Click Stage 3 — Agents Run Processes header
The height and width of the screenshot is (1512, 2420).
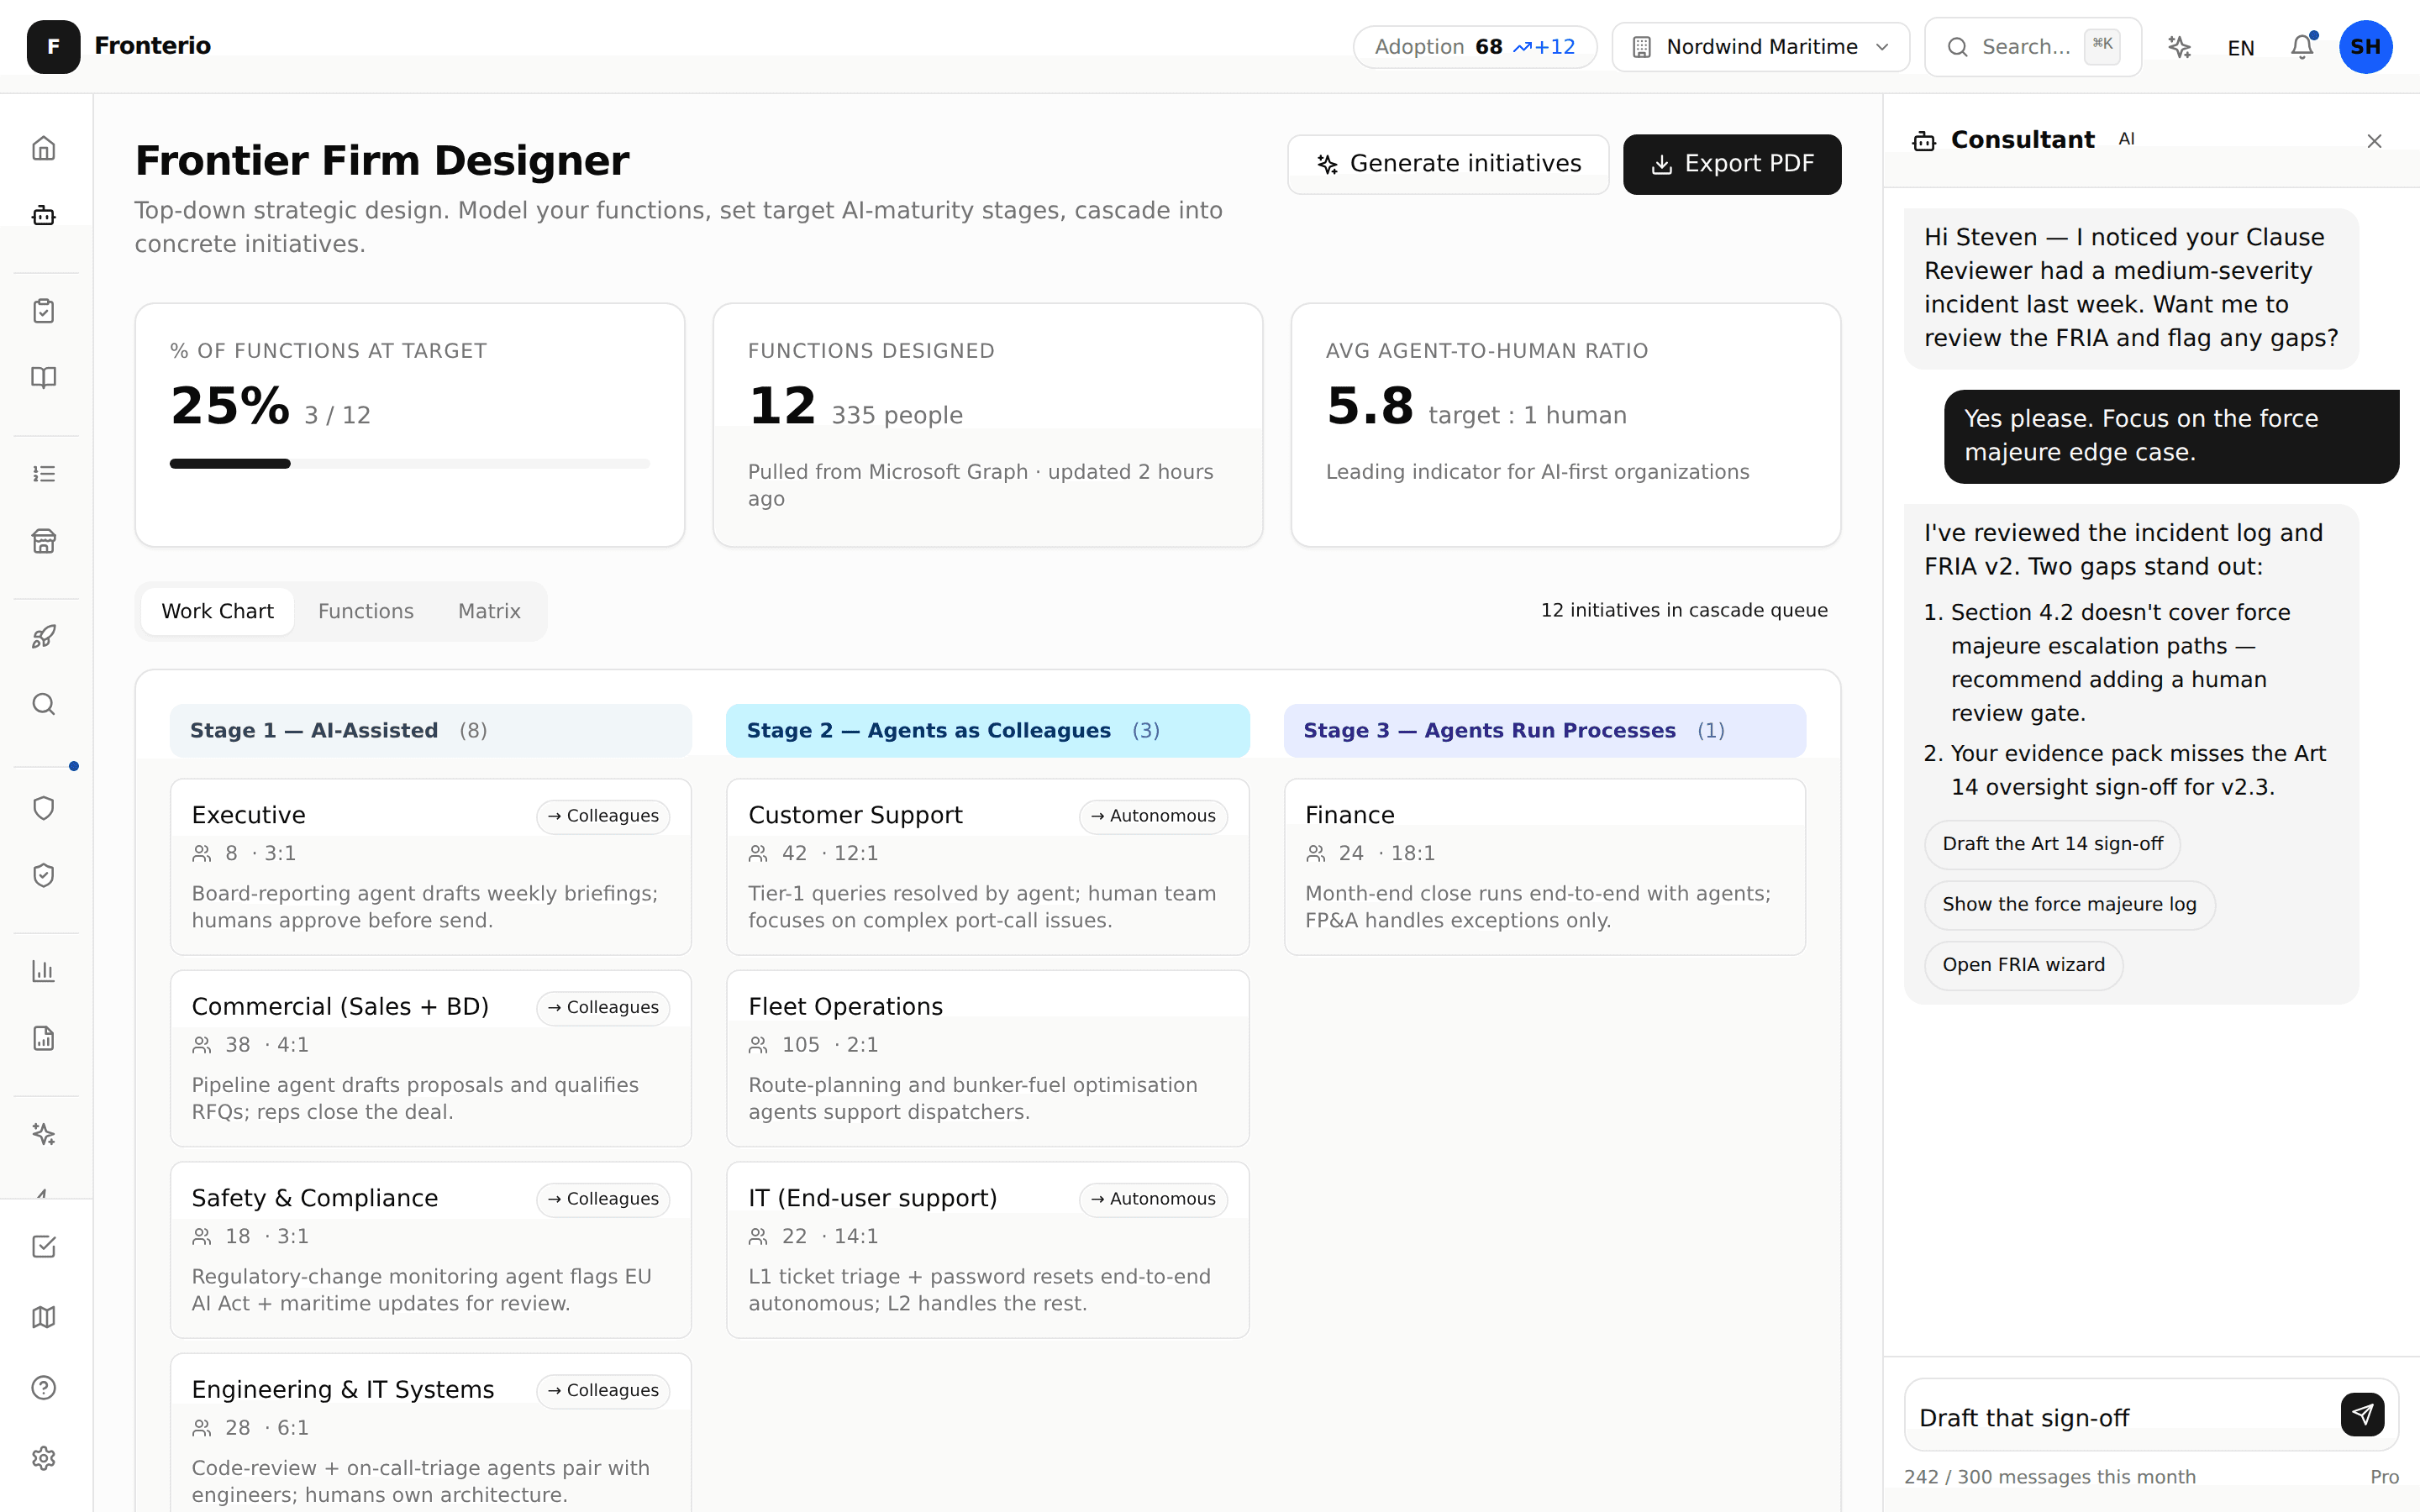click(1544, 731)
